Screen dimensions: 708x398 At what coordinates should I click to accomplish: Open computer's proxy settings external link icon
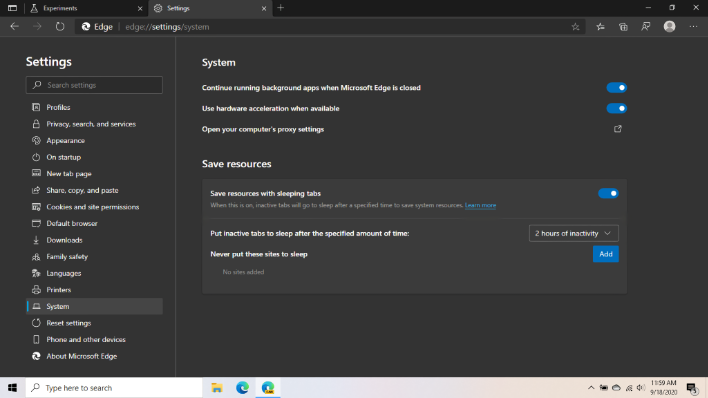coord(618,129)
